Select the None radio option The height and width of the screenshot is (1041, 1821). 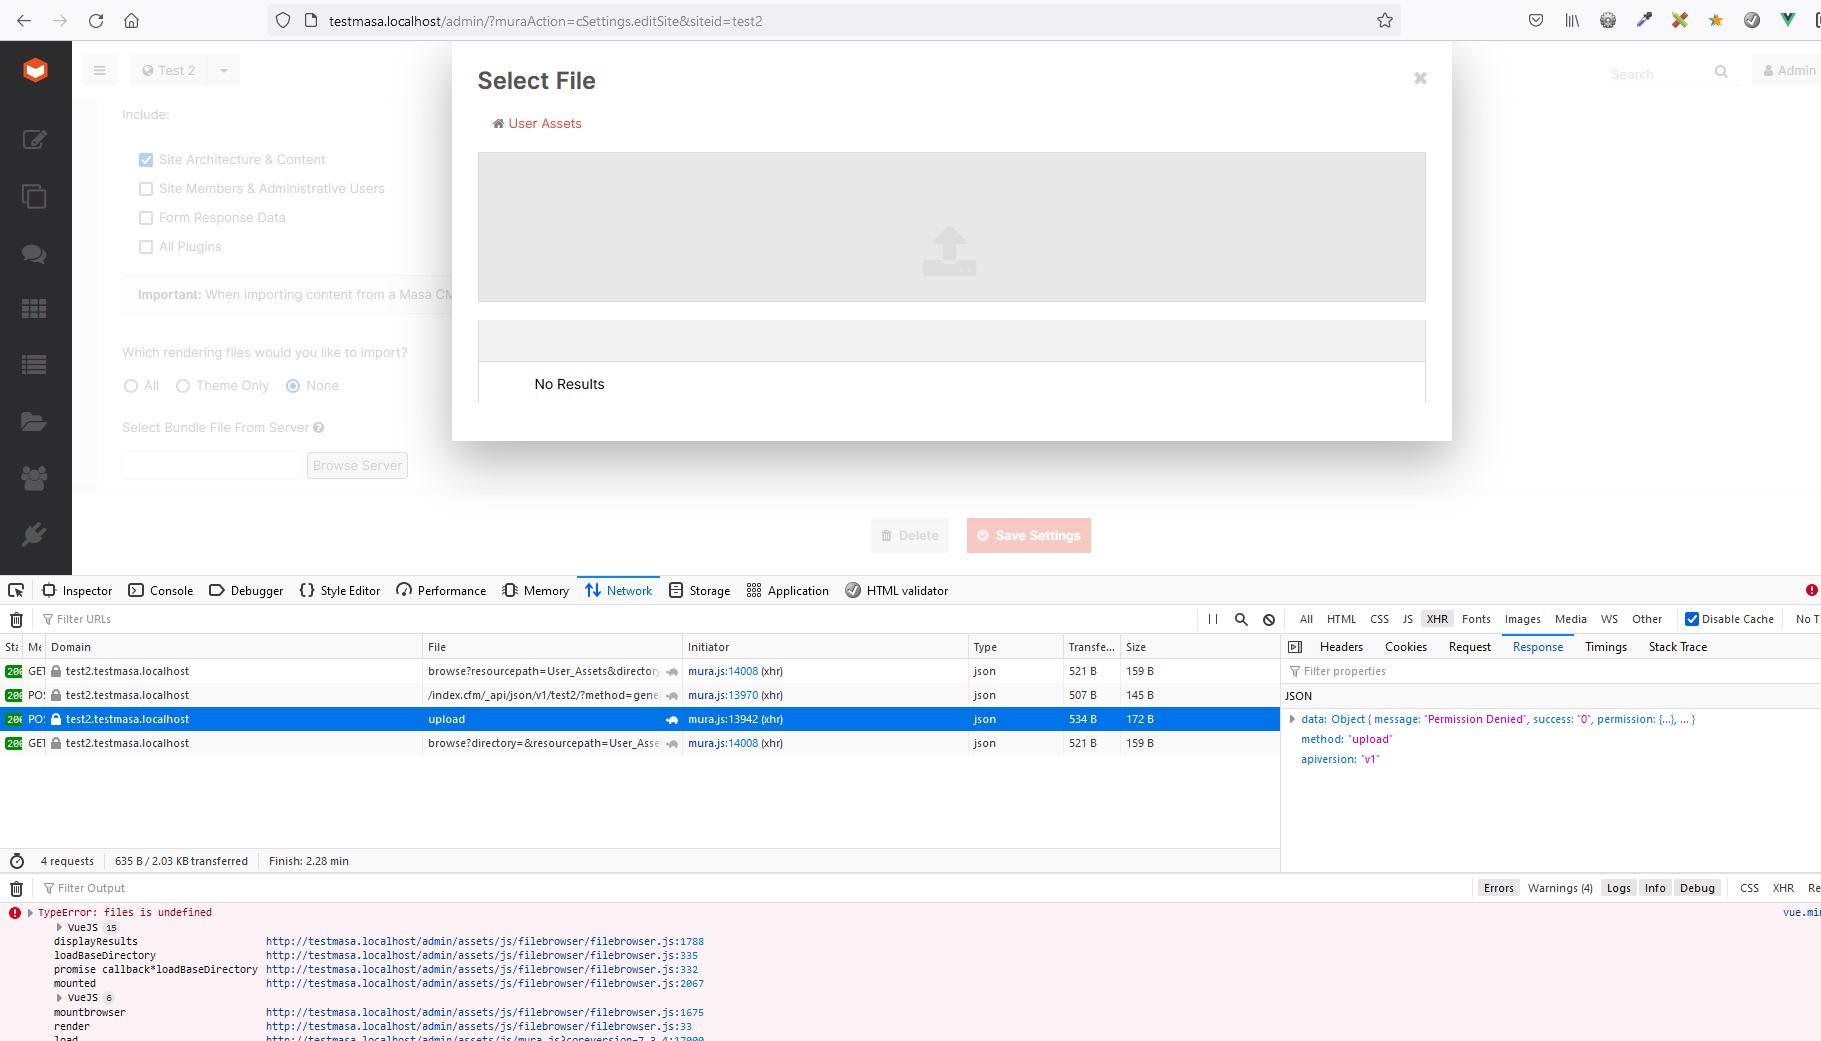[x=293, y=386]
